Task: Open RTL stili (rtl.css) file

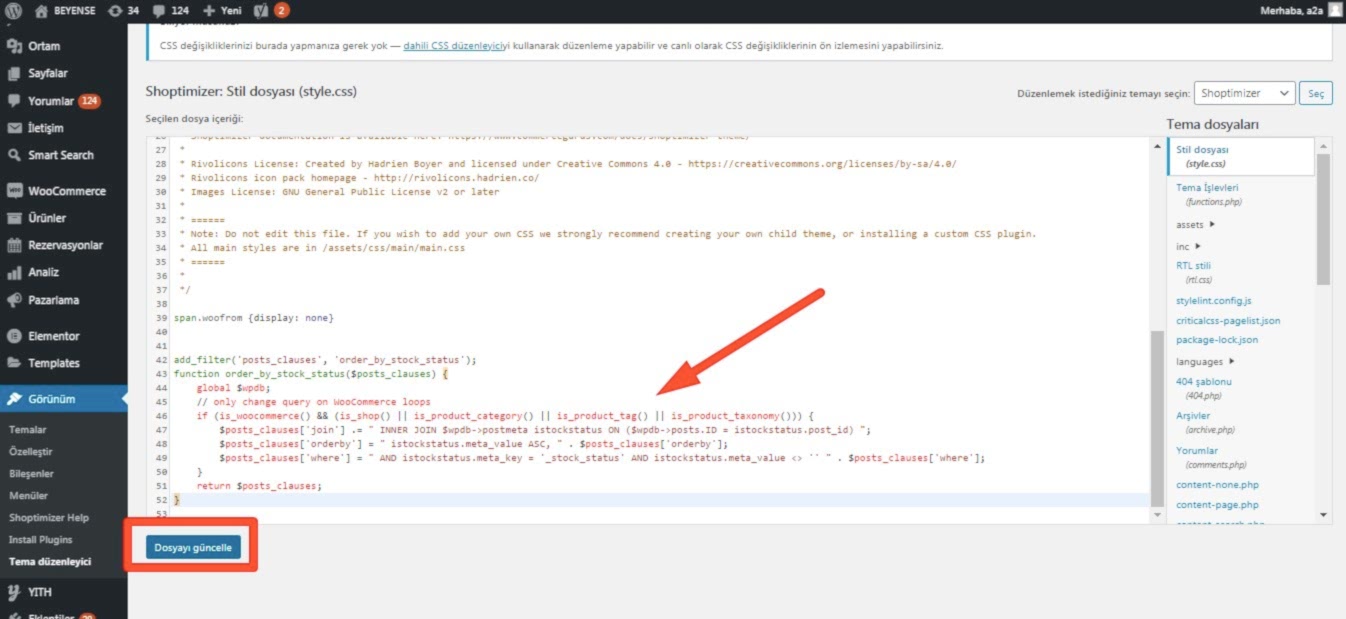Action: (1194, 272)
